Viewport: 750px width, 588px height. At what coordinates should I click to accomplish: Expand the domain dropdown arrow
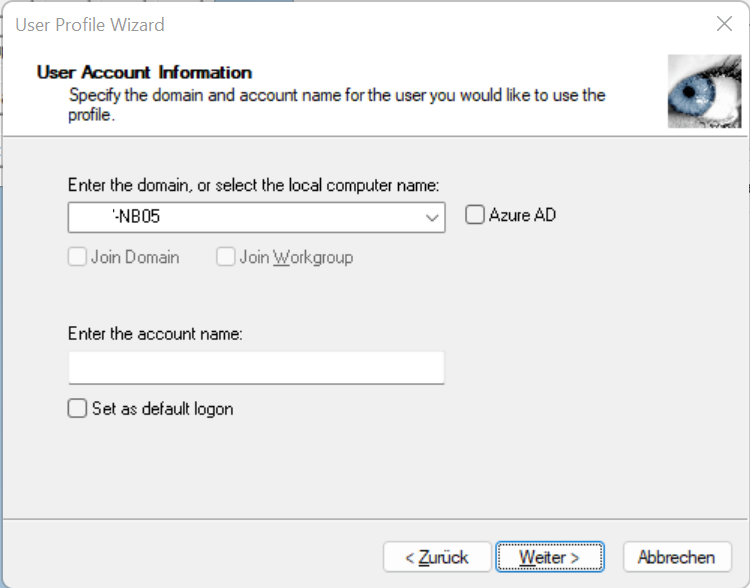point(432,217)
